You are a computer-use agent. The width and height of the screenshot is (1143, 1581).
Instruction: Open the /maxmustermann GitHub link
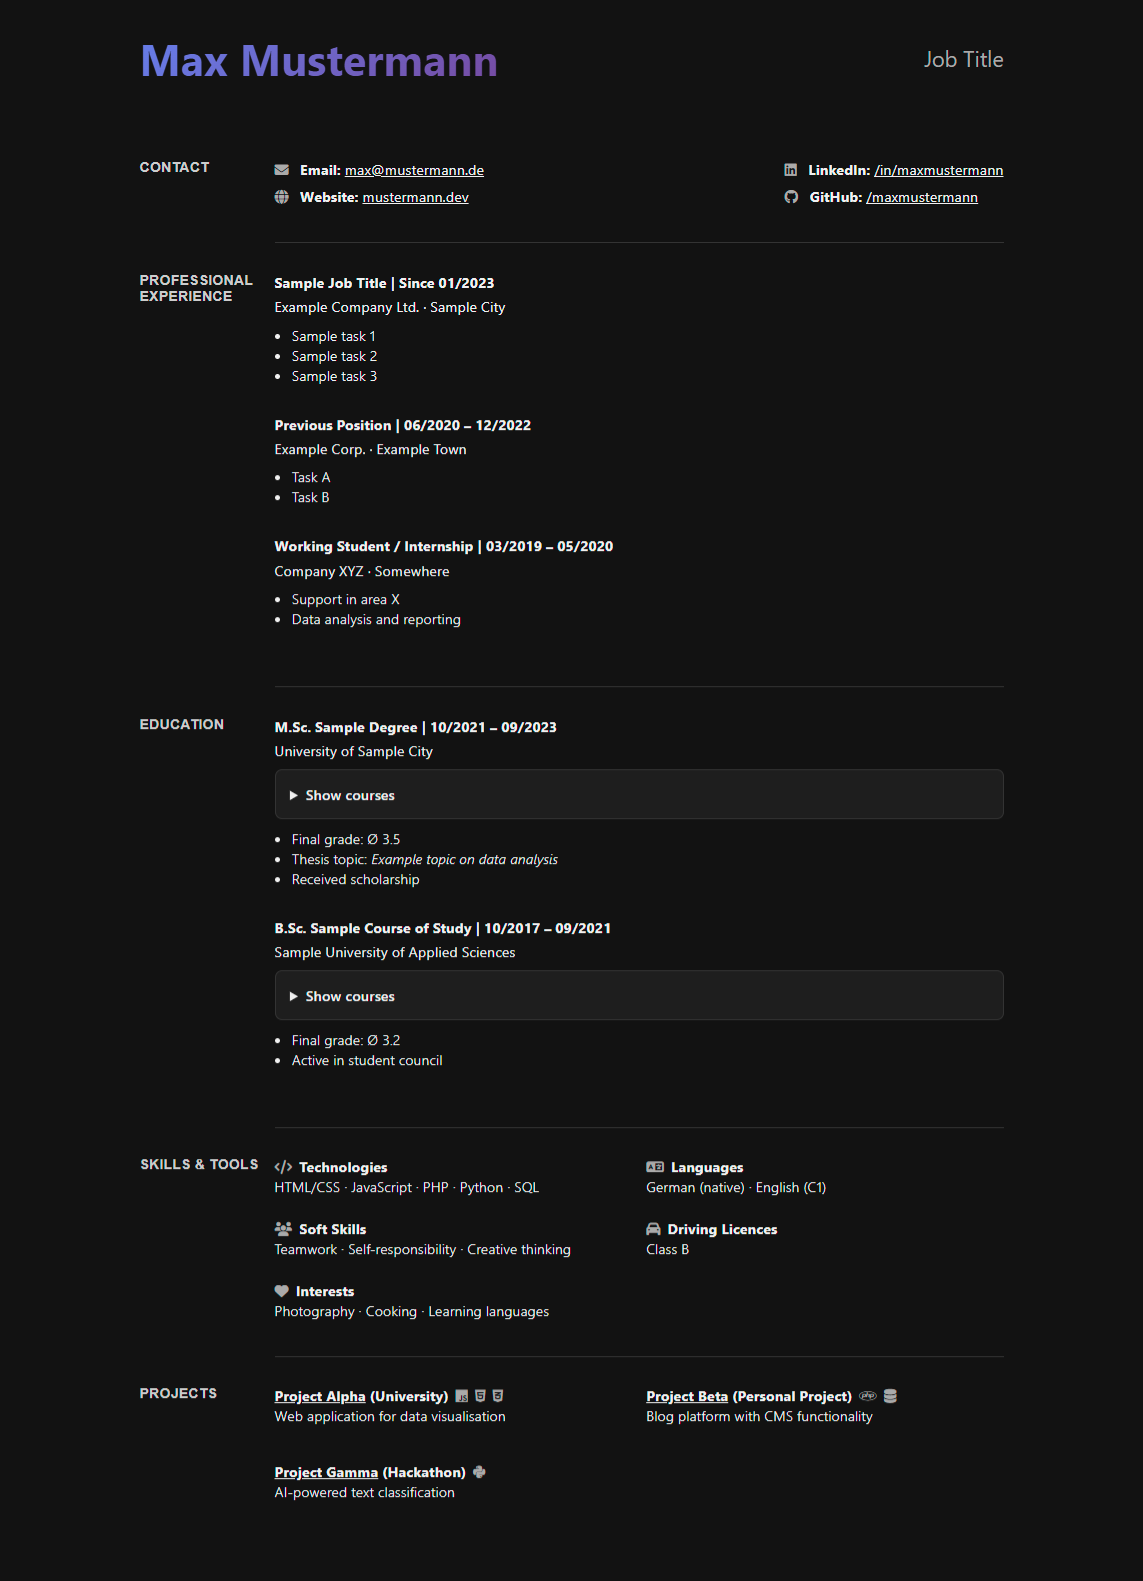point(922,197)
